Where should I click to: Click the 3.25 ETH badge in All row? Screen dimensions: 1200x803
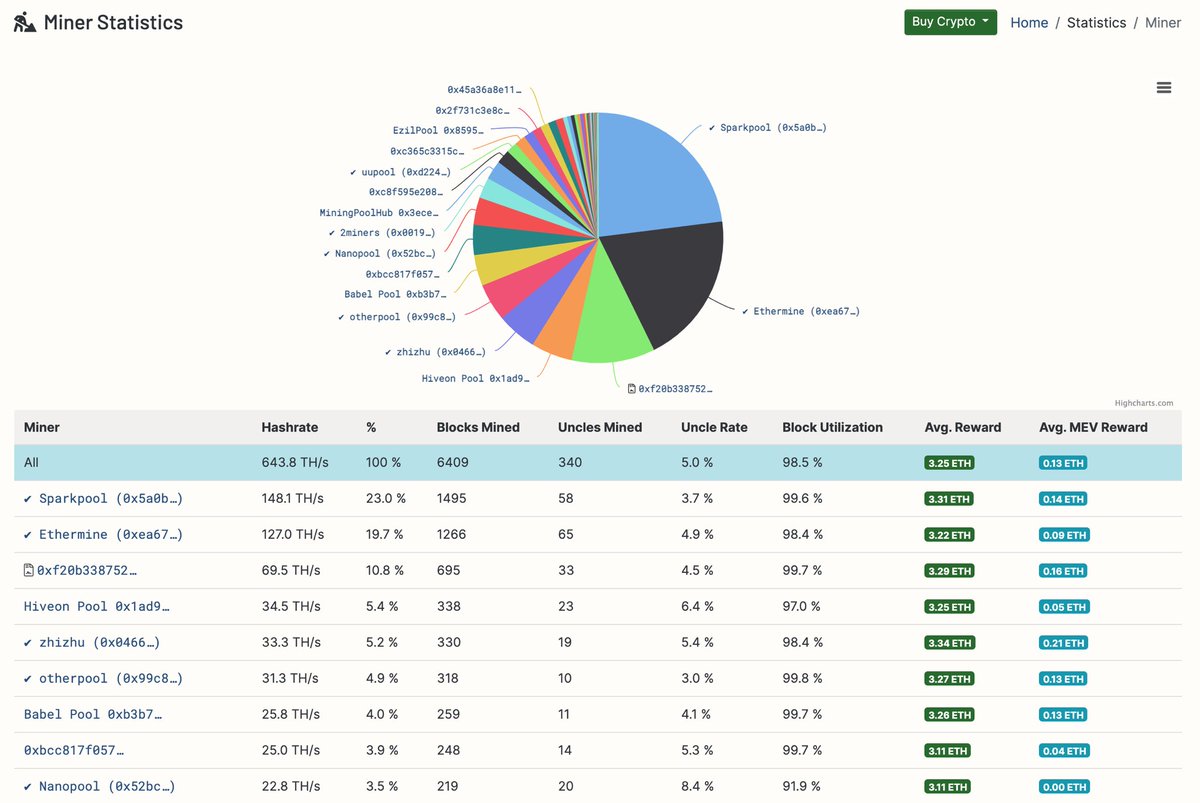pos(949,463)
